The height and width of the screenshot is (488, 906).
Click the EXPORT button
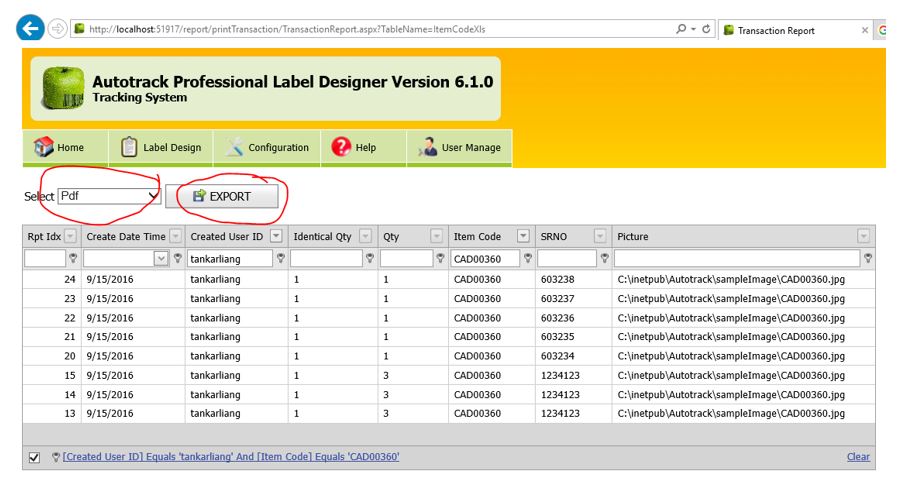pyautogui.click(x=222, y=196)
